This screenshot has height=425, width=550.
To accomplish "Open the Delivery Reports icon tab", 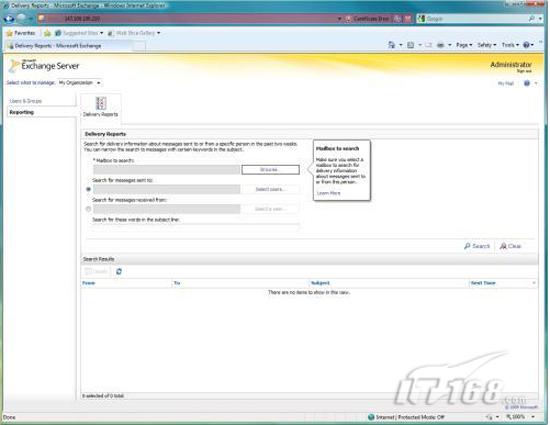I will click(101, 107).
